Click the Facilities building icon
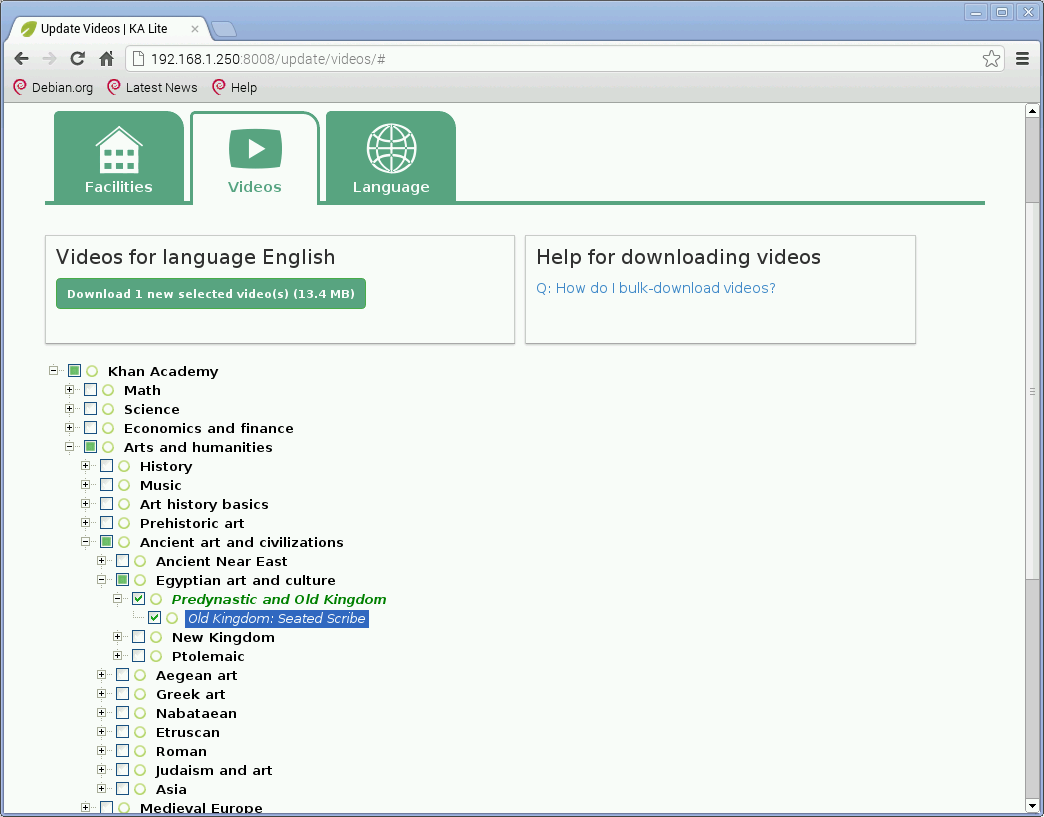The image size is (1044, 817). click(118, 150)
